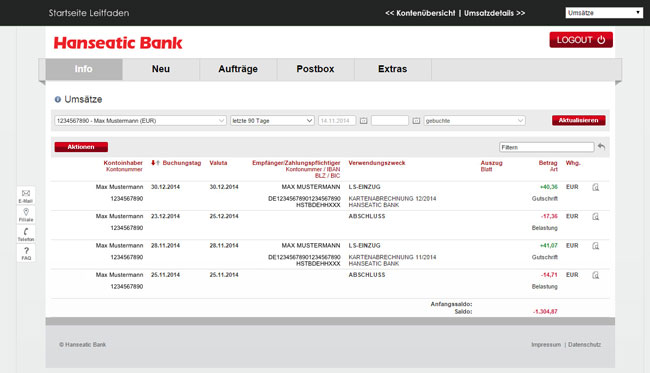Switch to the Aufträge tab
The width and height of the screenshot is (650, 373).
tap(238, 69)
